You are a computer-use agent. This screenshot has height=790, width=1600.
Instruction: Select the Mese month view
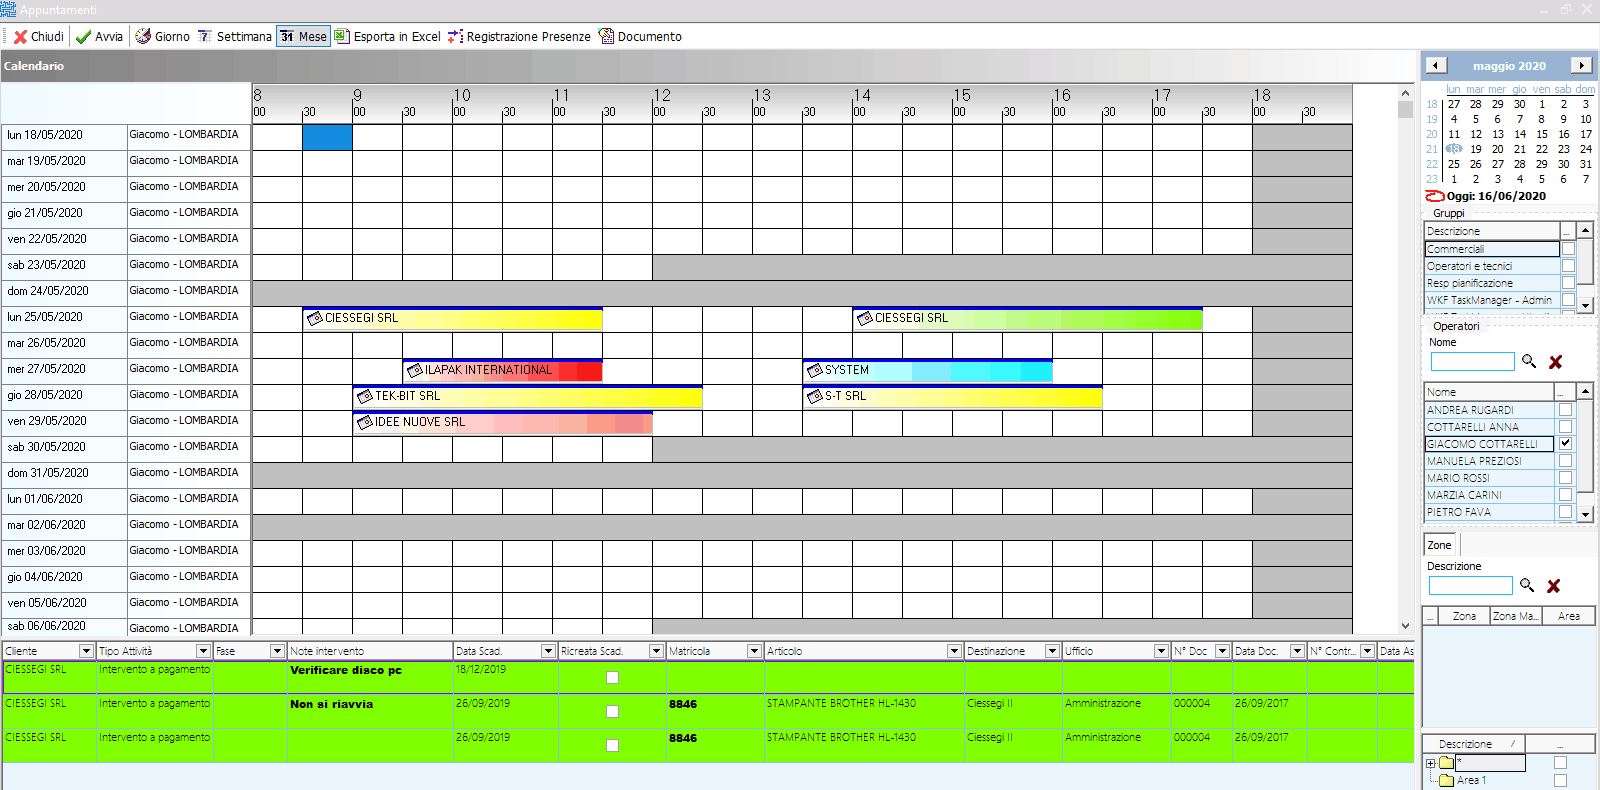click(303, 36)
